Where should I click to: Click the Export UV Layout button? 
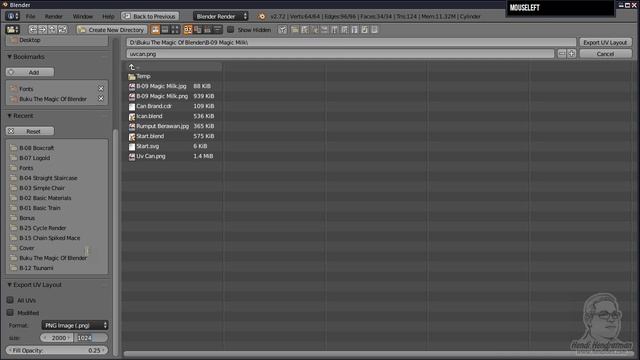(605, 42)
